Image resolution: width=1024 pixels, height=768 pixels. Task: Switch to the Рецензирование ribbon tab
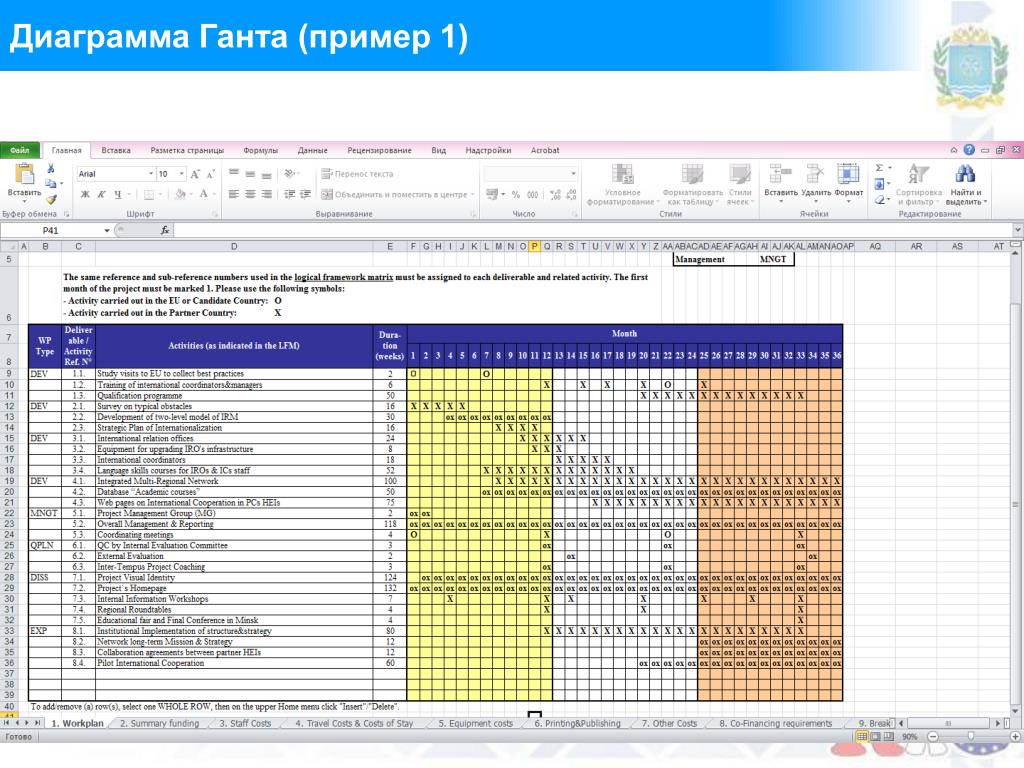click(x=379, y=150)
